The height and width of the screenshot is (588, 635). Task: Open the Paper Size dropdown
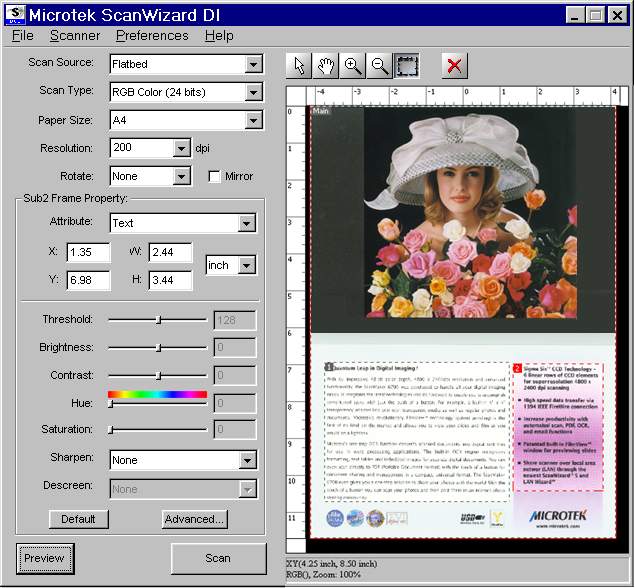[253, 120]
